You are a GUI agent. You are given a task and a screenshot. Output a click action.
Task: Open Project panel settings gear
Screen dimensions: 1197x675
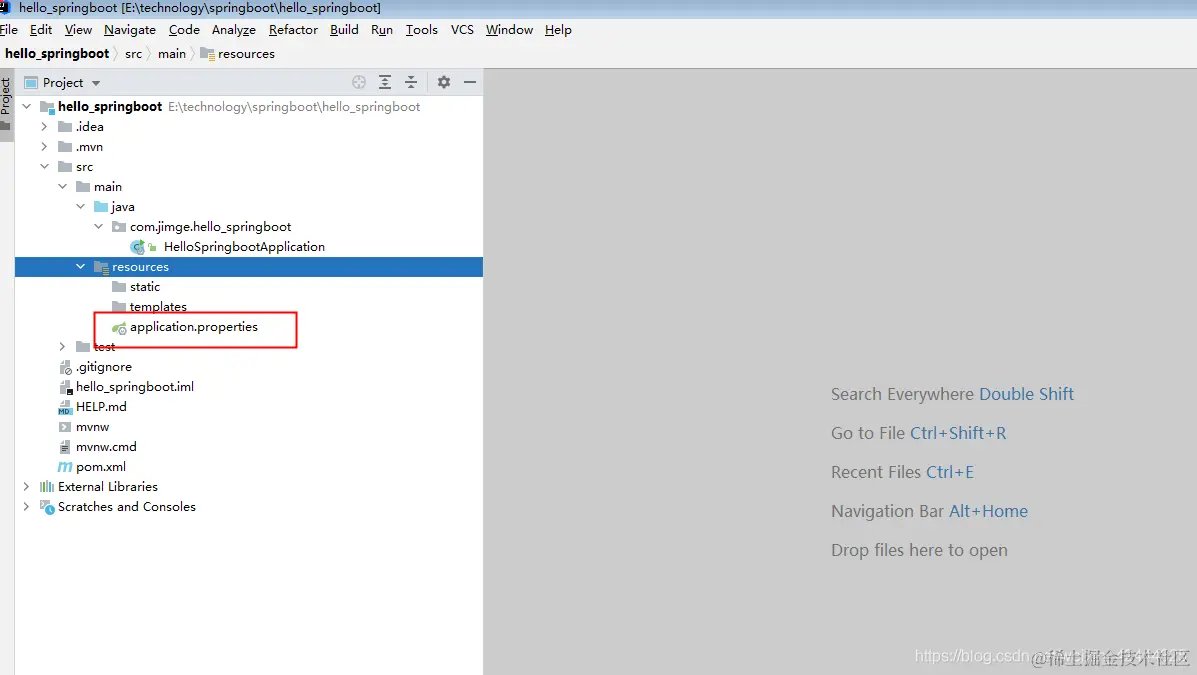pyautogui.click(x=444, y=82)
